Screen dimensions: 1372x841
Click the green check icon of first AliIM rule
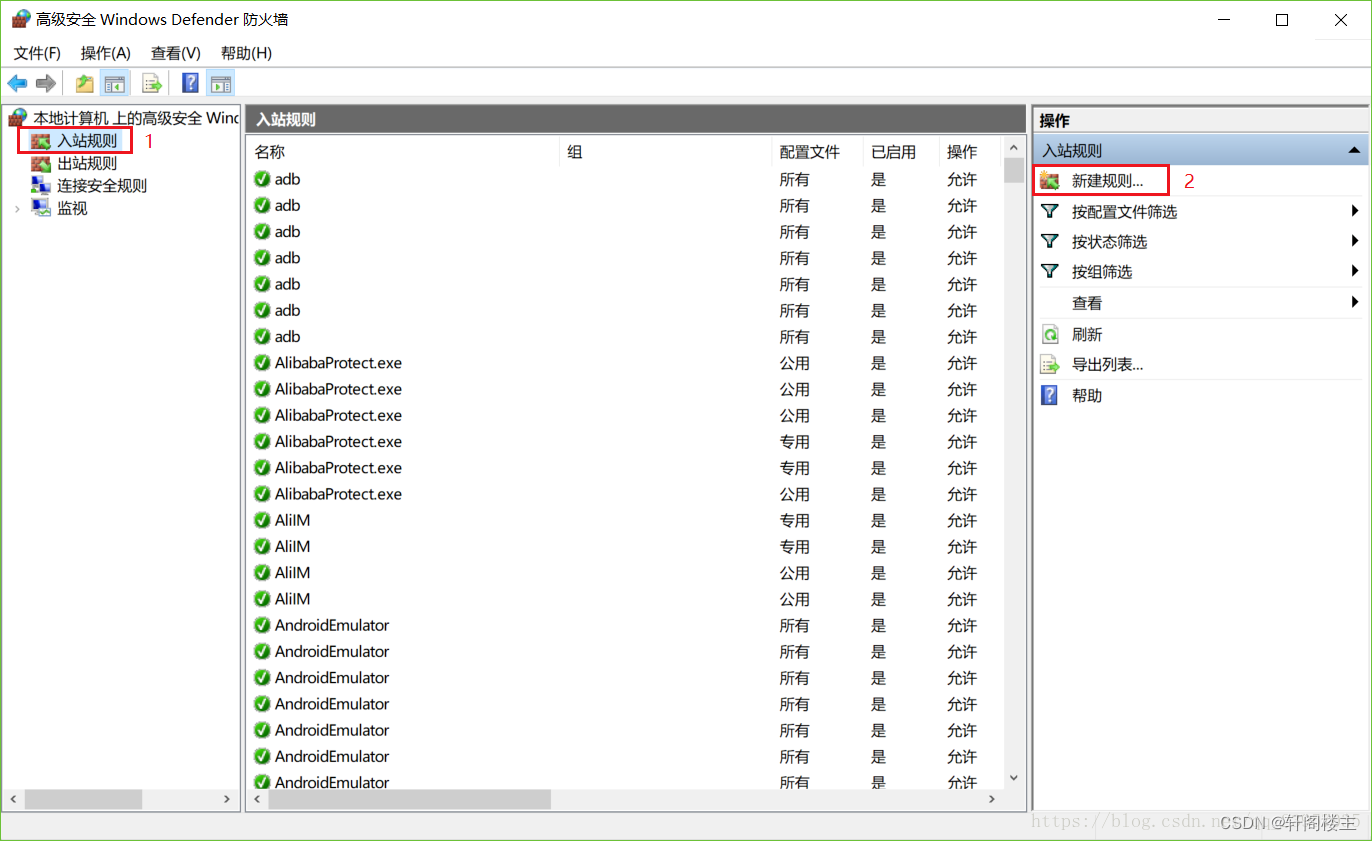(x=262, y=520)
